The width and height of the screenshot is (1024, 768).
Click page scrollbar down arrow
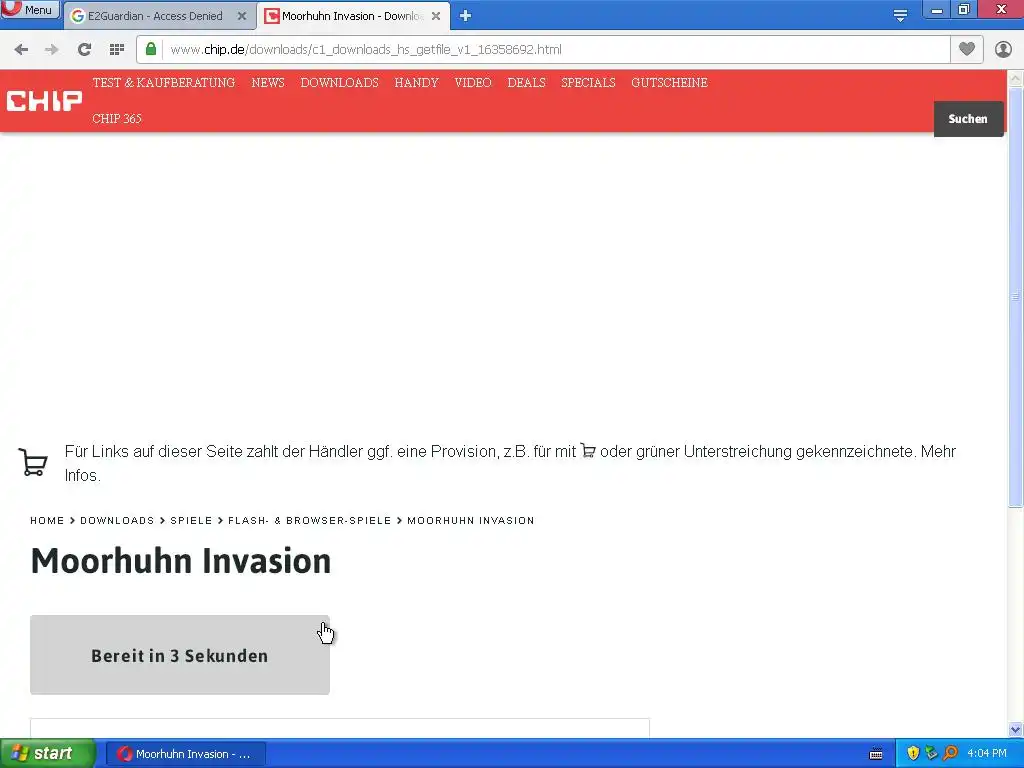[x=1016, y=729]
